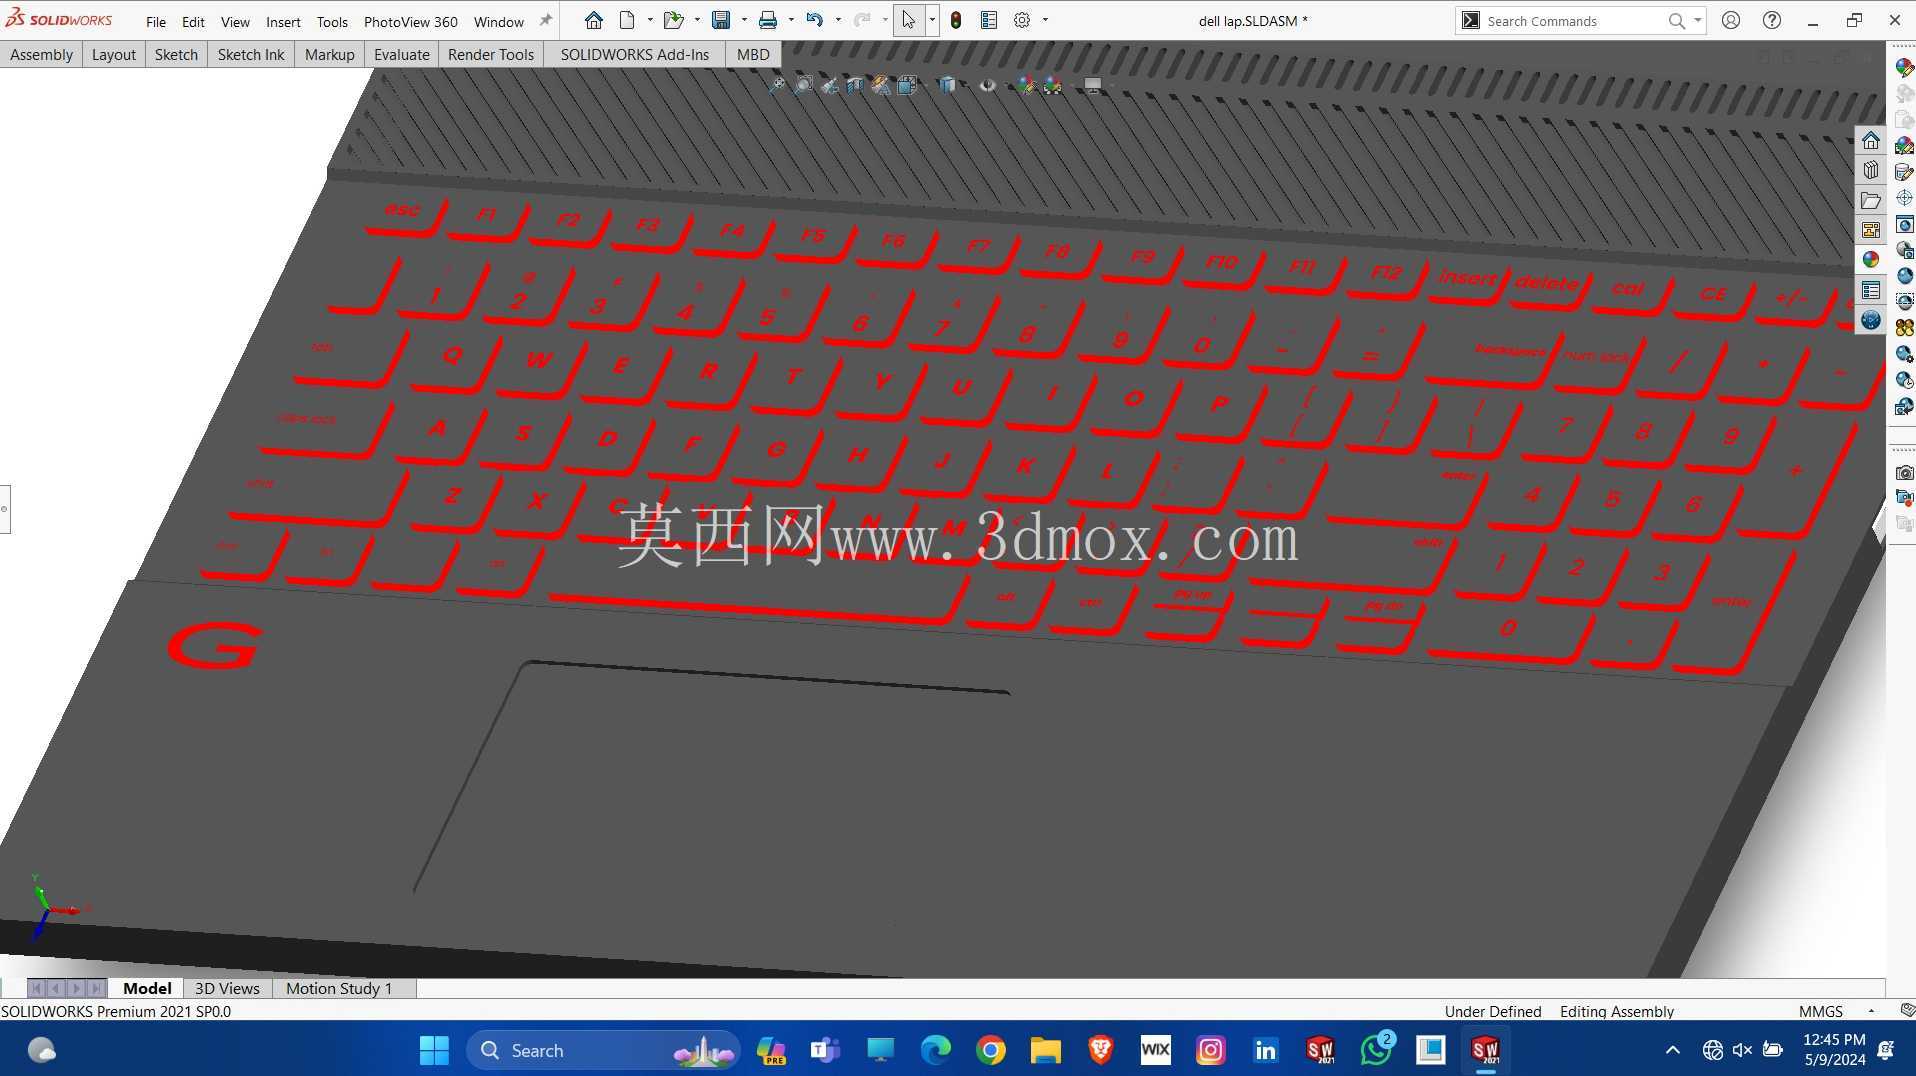Click the SOLIDWORKS logo button

(x=59, y=20)
